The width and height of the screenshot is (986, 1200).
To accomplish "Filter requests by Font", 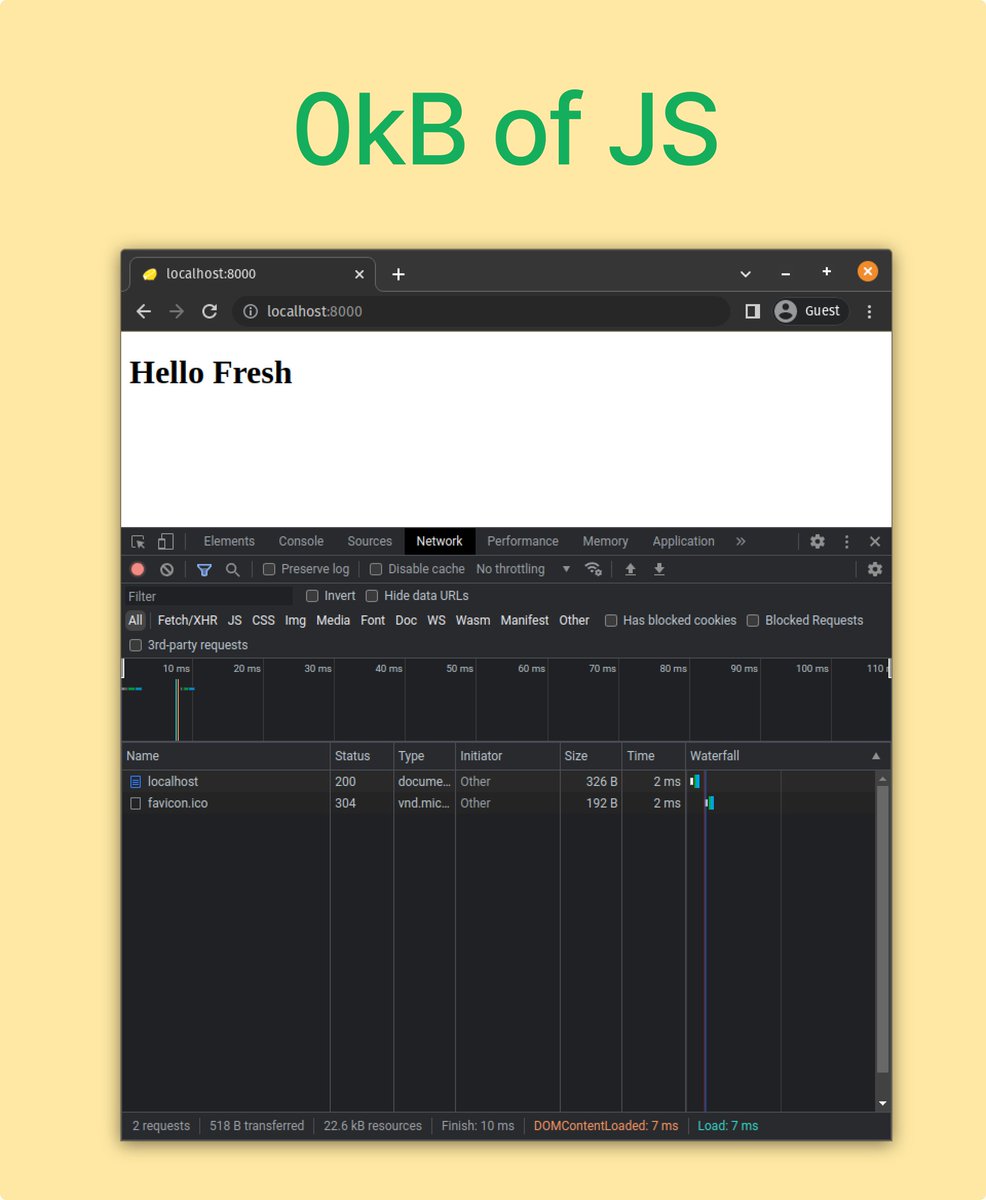I will [373, 620].
